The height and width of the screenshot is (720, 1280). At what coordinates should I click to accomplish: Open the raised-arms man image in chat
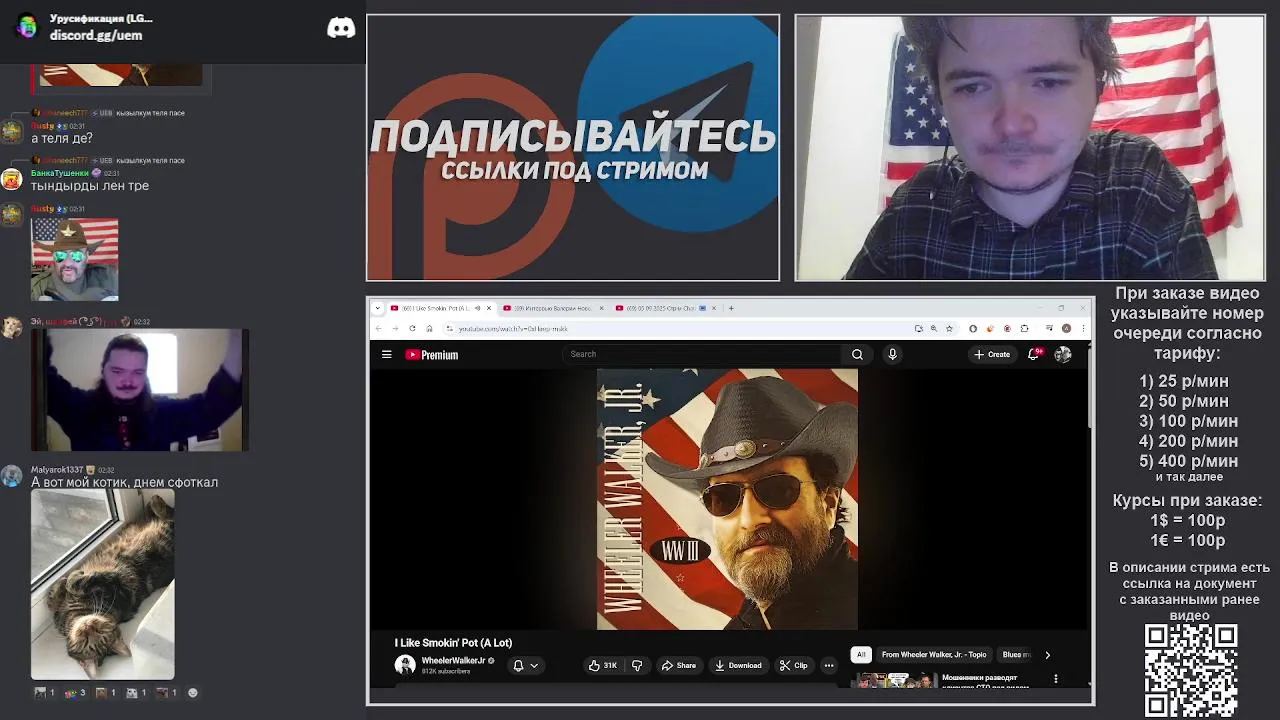tap(139, 390)
